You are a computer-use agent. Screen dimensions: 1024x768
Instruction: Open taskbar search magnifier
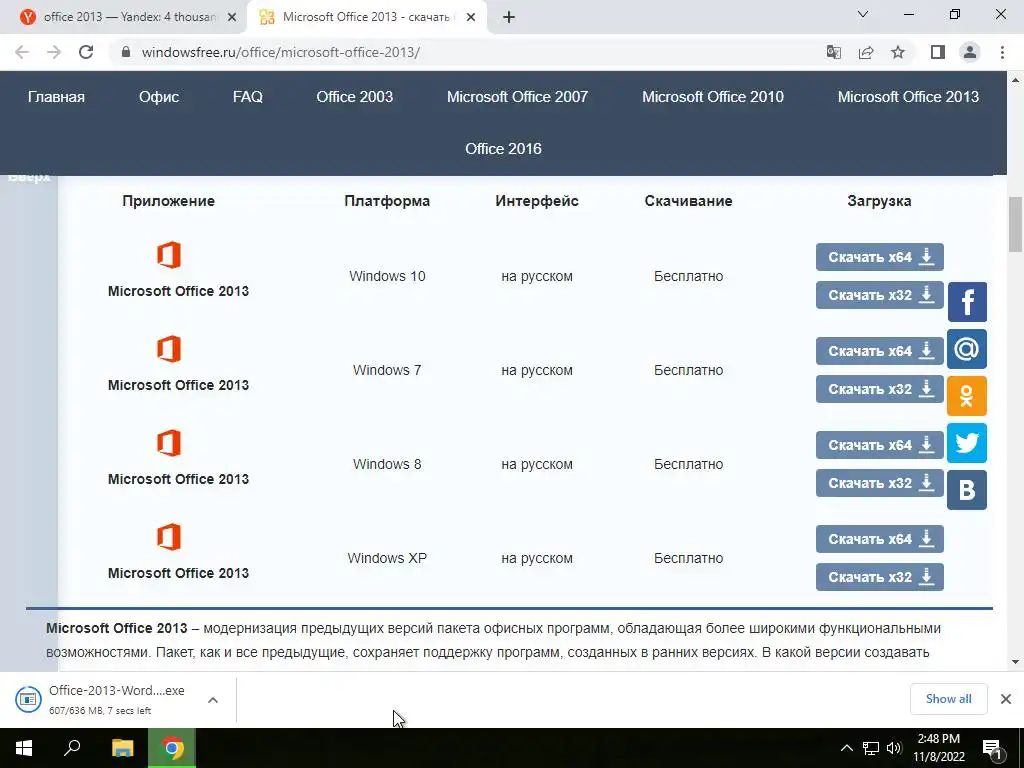coord(72,748)
